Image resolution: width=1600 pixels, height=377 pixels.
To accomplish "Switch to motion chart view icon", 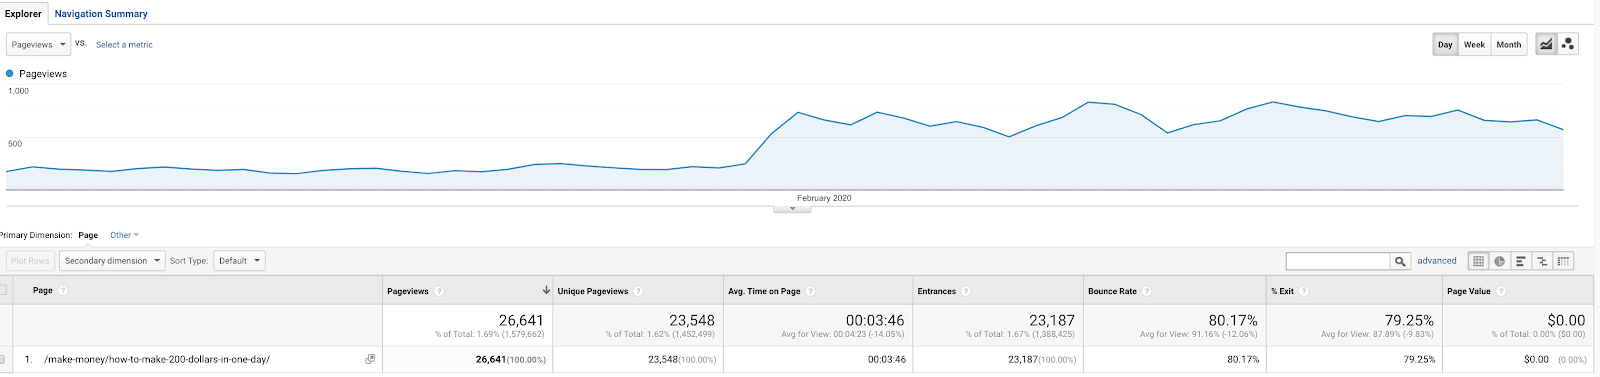I will pyautogui.click(x=1568, y=44).
